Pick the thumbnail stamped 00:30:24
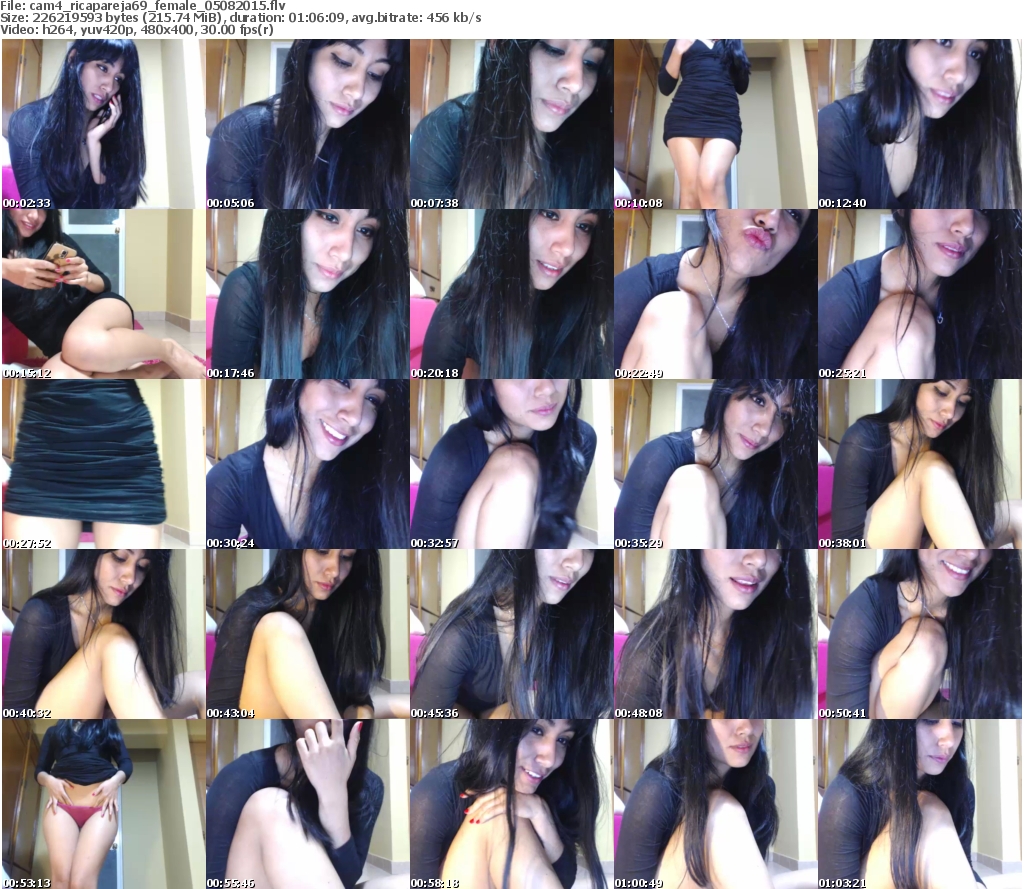1024x889 pixels. pyautogui.click(x=308, y=464)
